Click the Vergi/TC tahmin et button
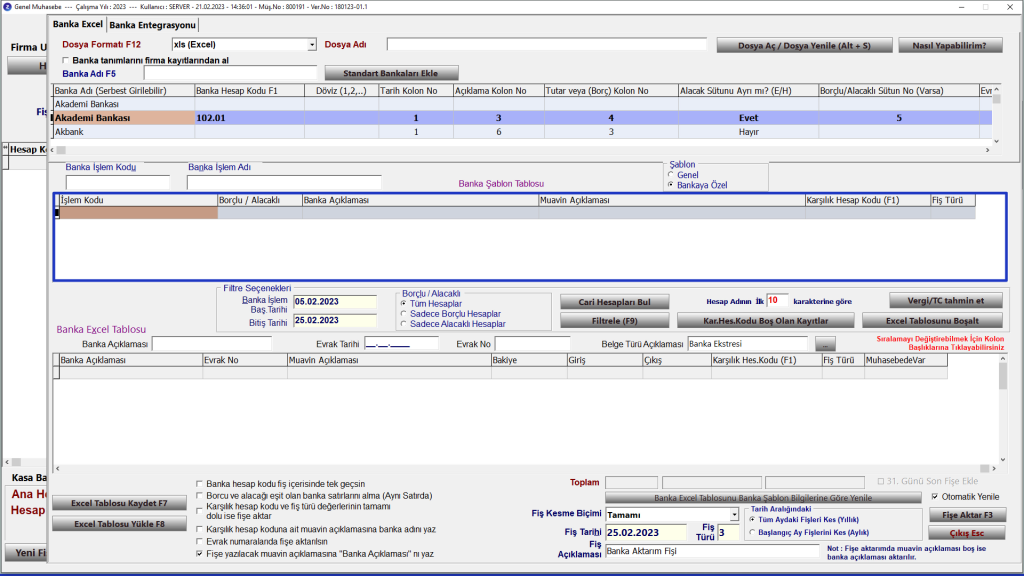1024x576 pixels. (946, 300)
